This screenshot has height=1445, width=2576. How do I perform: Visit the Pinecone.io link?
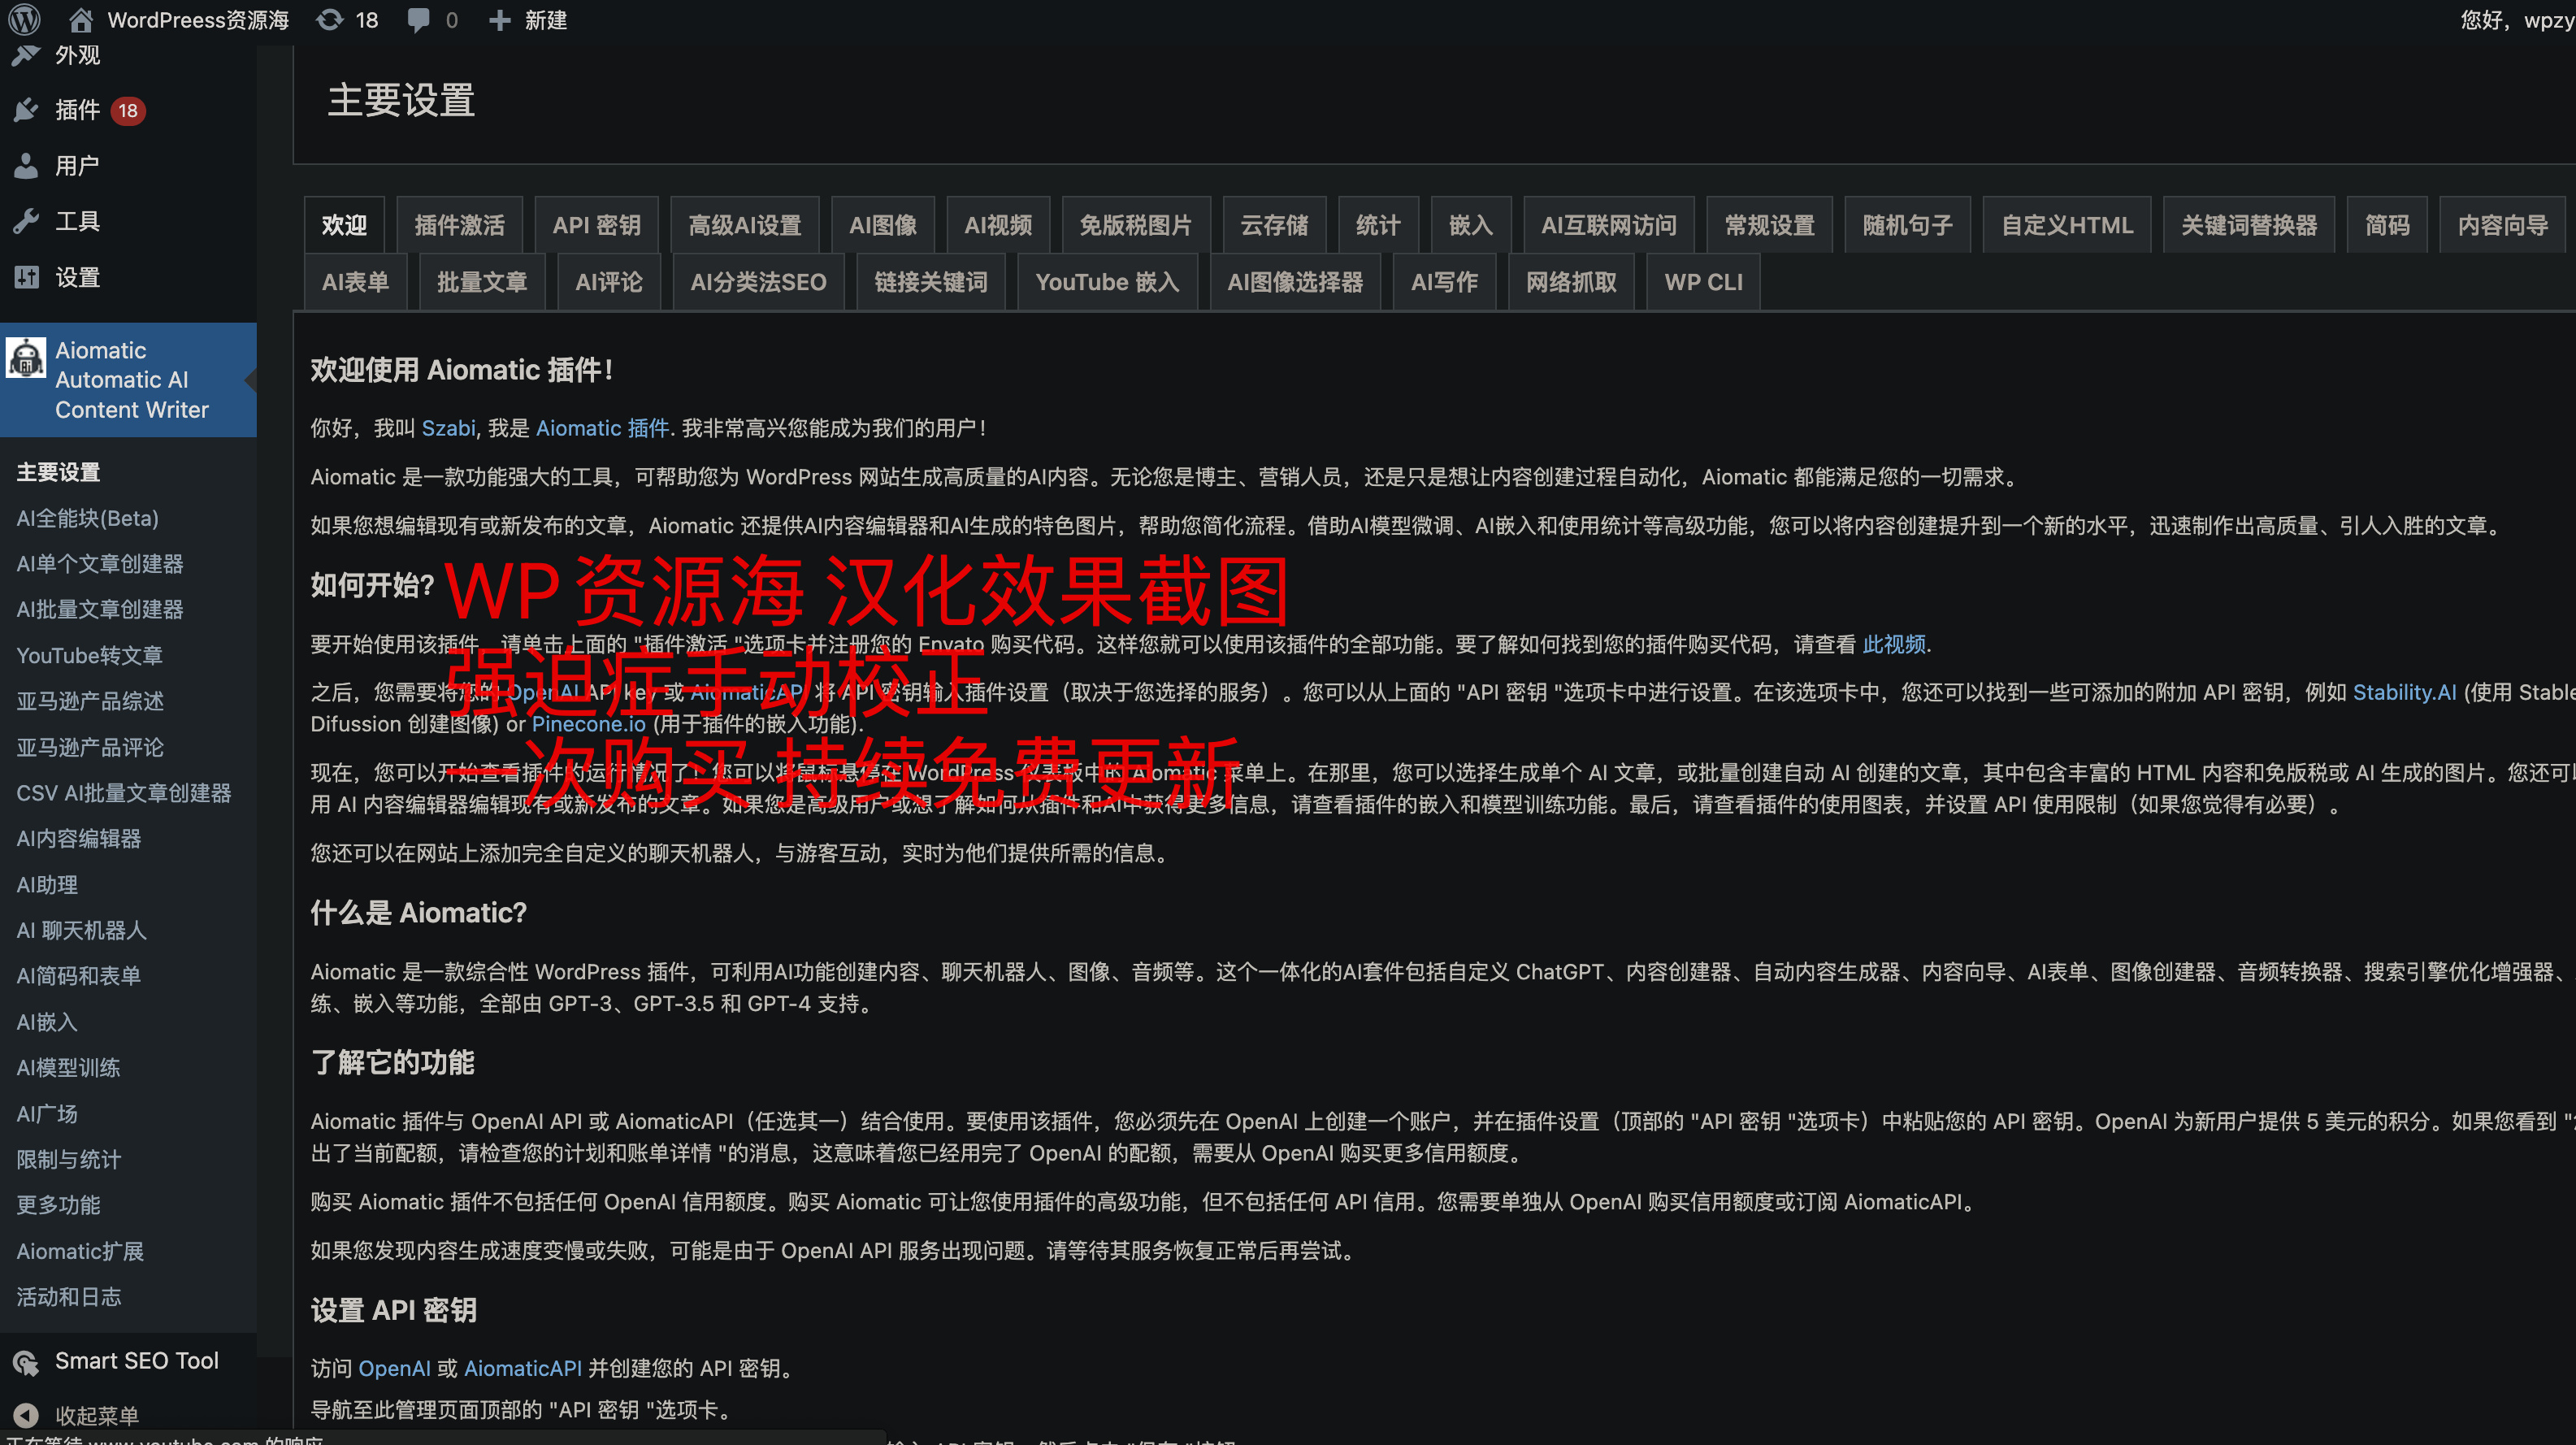[588, 724]
